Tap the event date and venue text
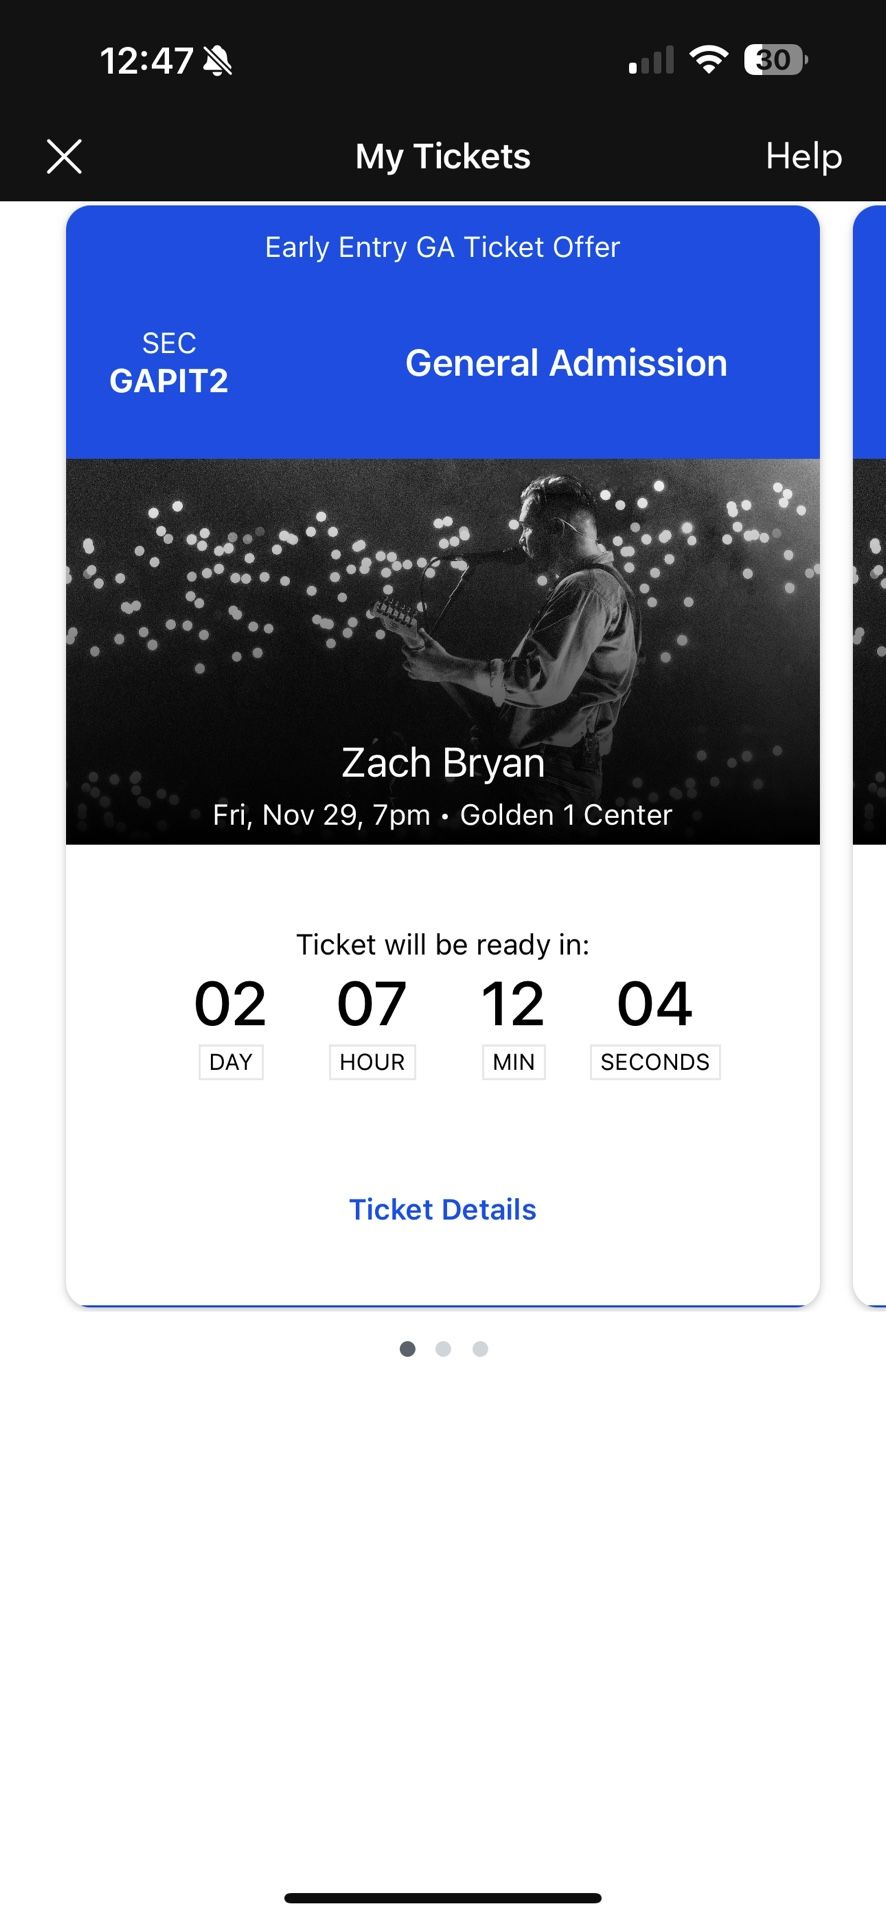The width and height of the screenshot is (886, 1920). point(442,815)
